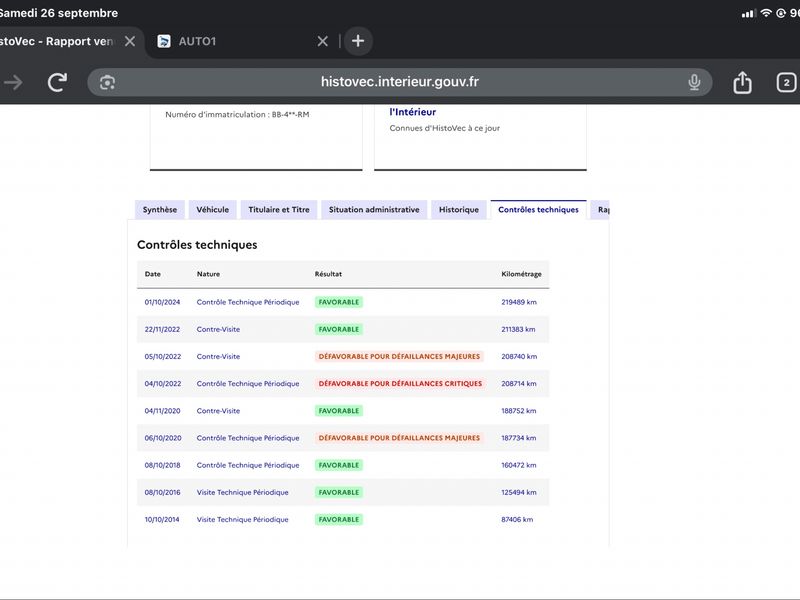Reload the page with the refresh icon
Viewport: 800px width, 600px height.
[57, 82]
